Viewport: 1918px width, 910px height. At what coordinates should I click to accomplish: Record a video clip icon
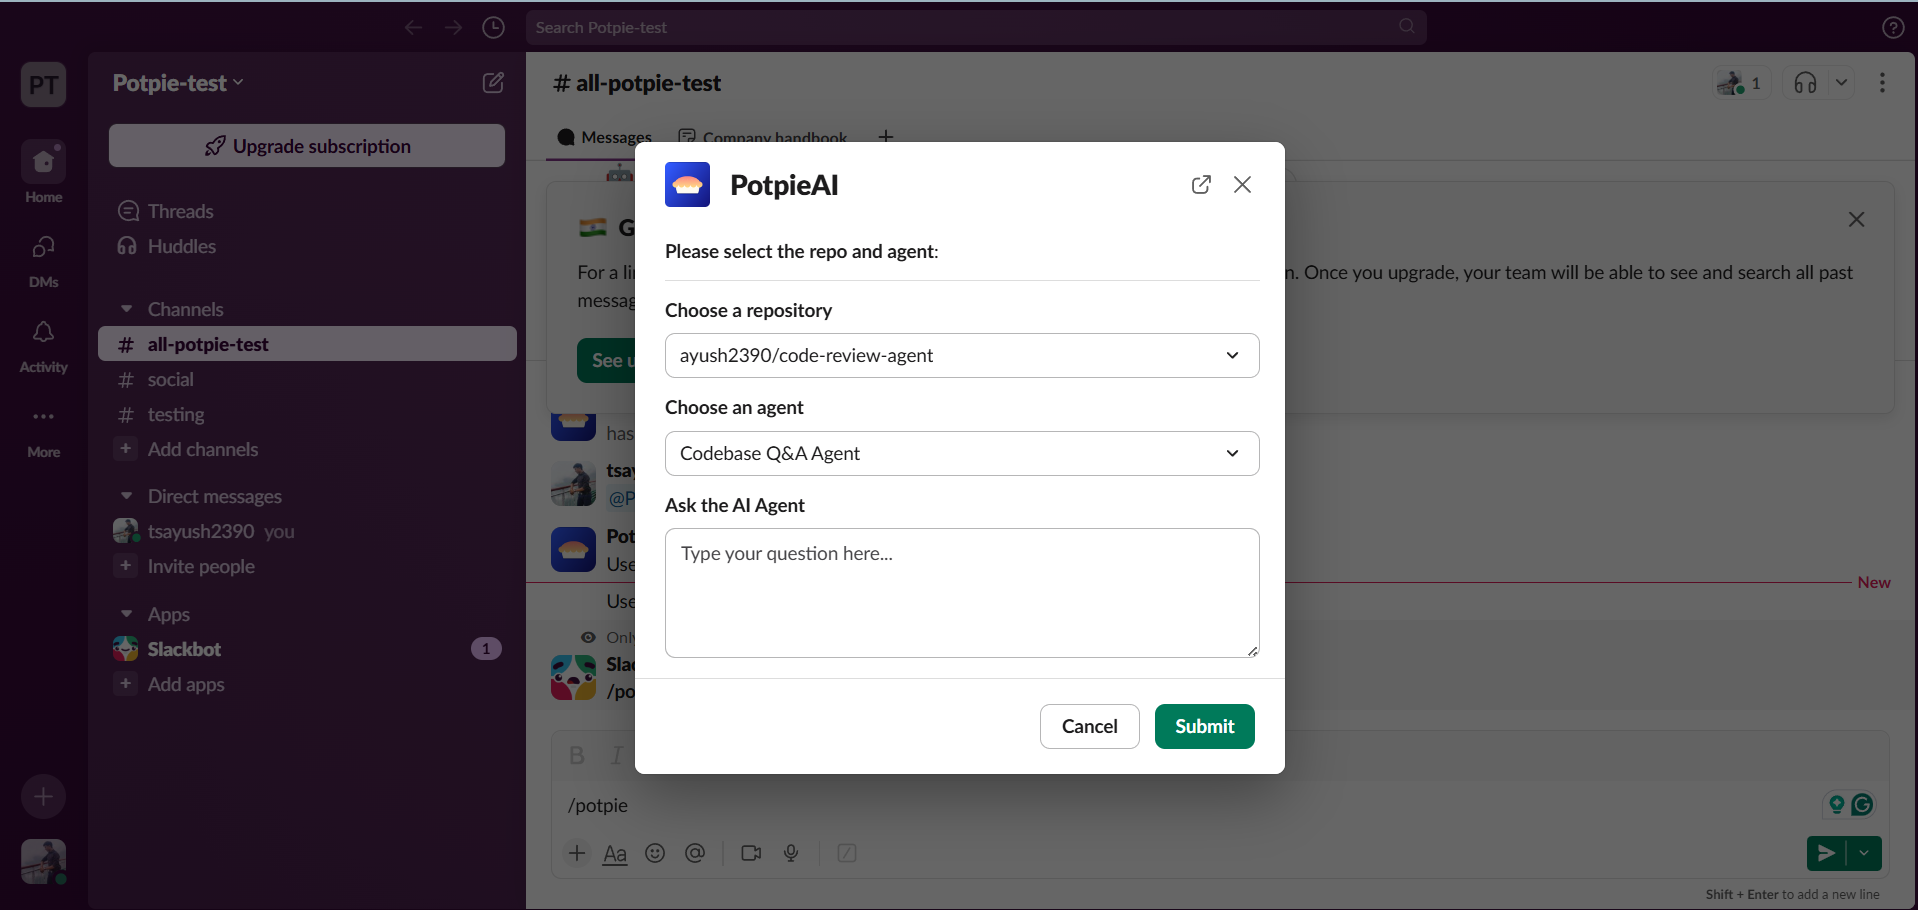(751, 853)
